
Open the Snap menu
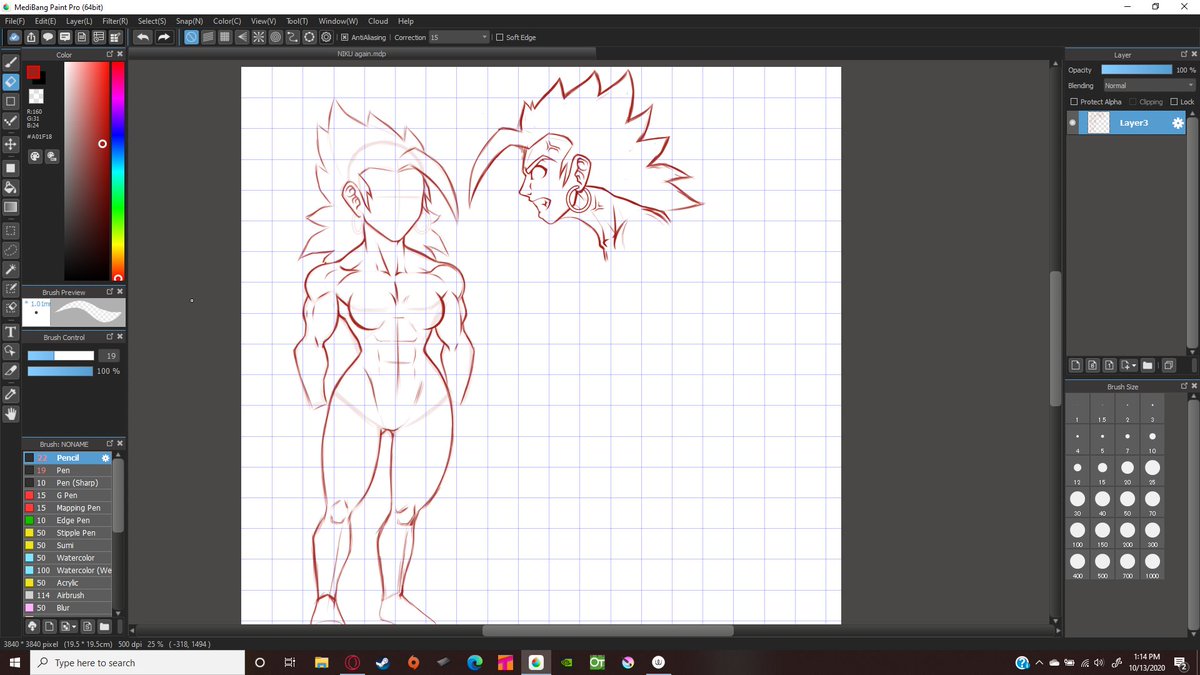(x=189, y=21)
